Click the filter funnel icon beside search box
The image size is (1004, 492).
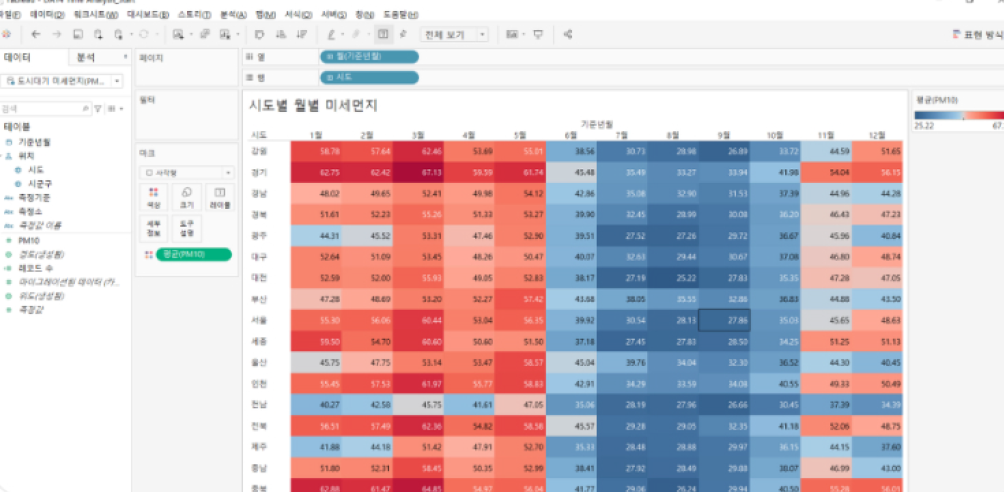point(98,109)
